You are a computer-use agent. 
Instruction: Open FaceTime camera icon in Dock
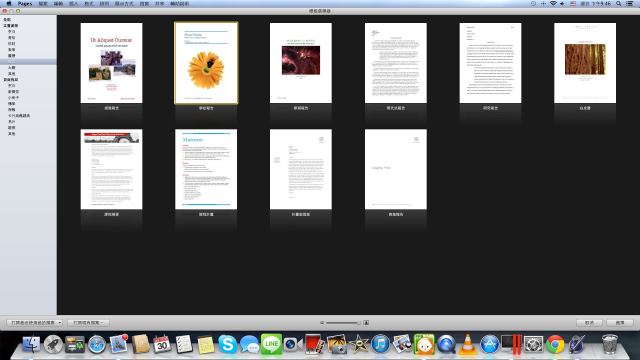click(x=293, y=344)
